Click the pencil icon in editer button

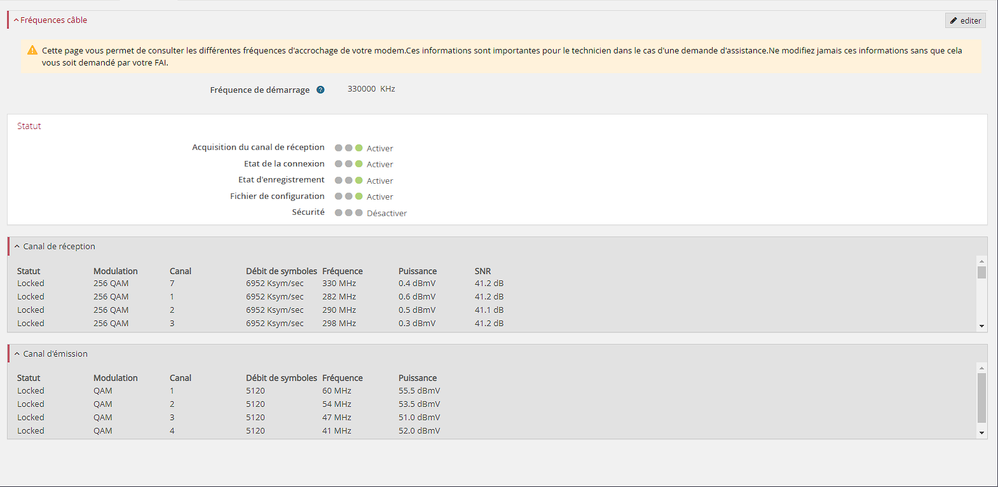tap(953, 20)
